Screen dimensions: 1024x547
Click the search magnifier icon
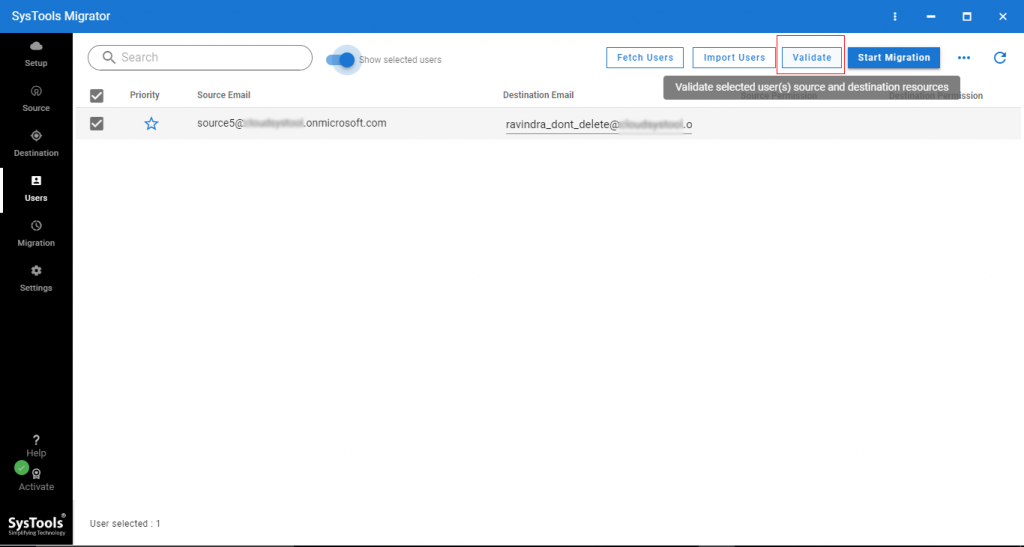pos(108,57)
